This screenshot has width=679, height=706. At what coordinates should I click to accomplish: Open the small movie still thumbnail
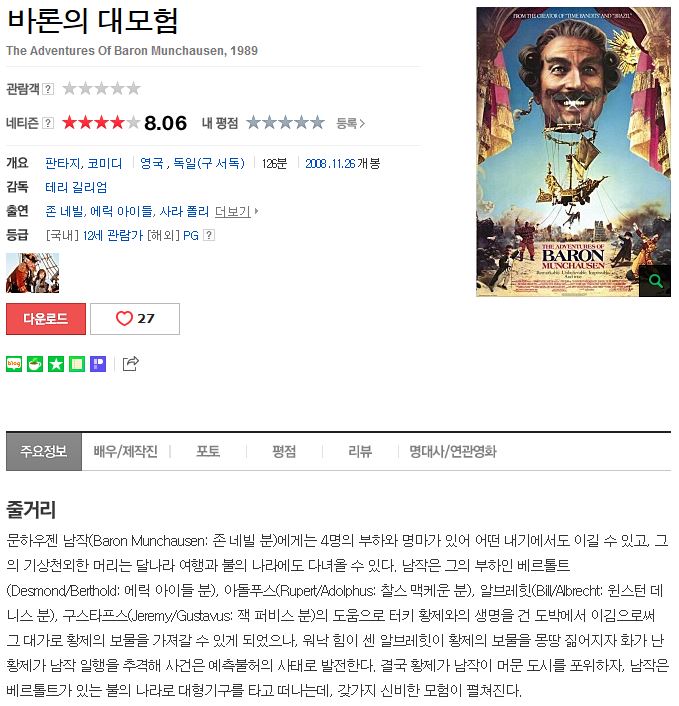click(32, 273)
